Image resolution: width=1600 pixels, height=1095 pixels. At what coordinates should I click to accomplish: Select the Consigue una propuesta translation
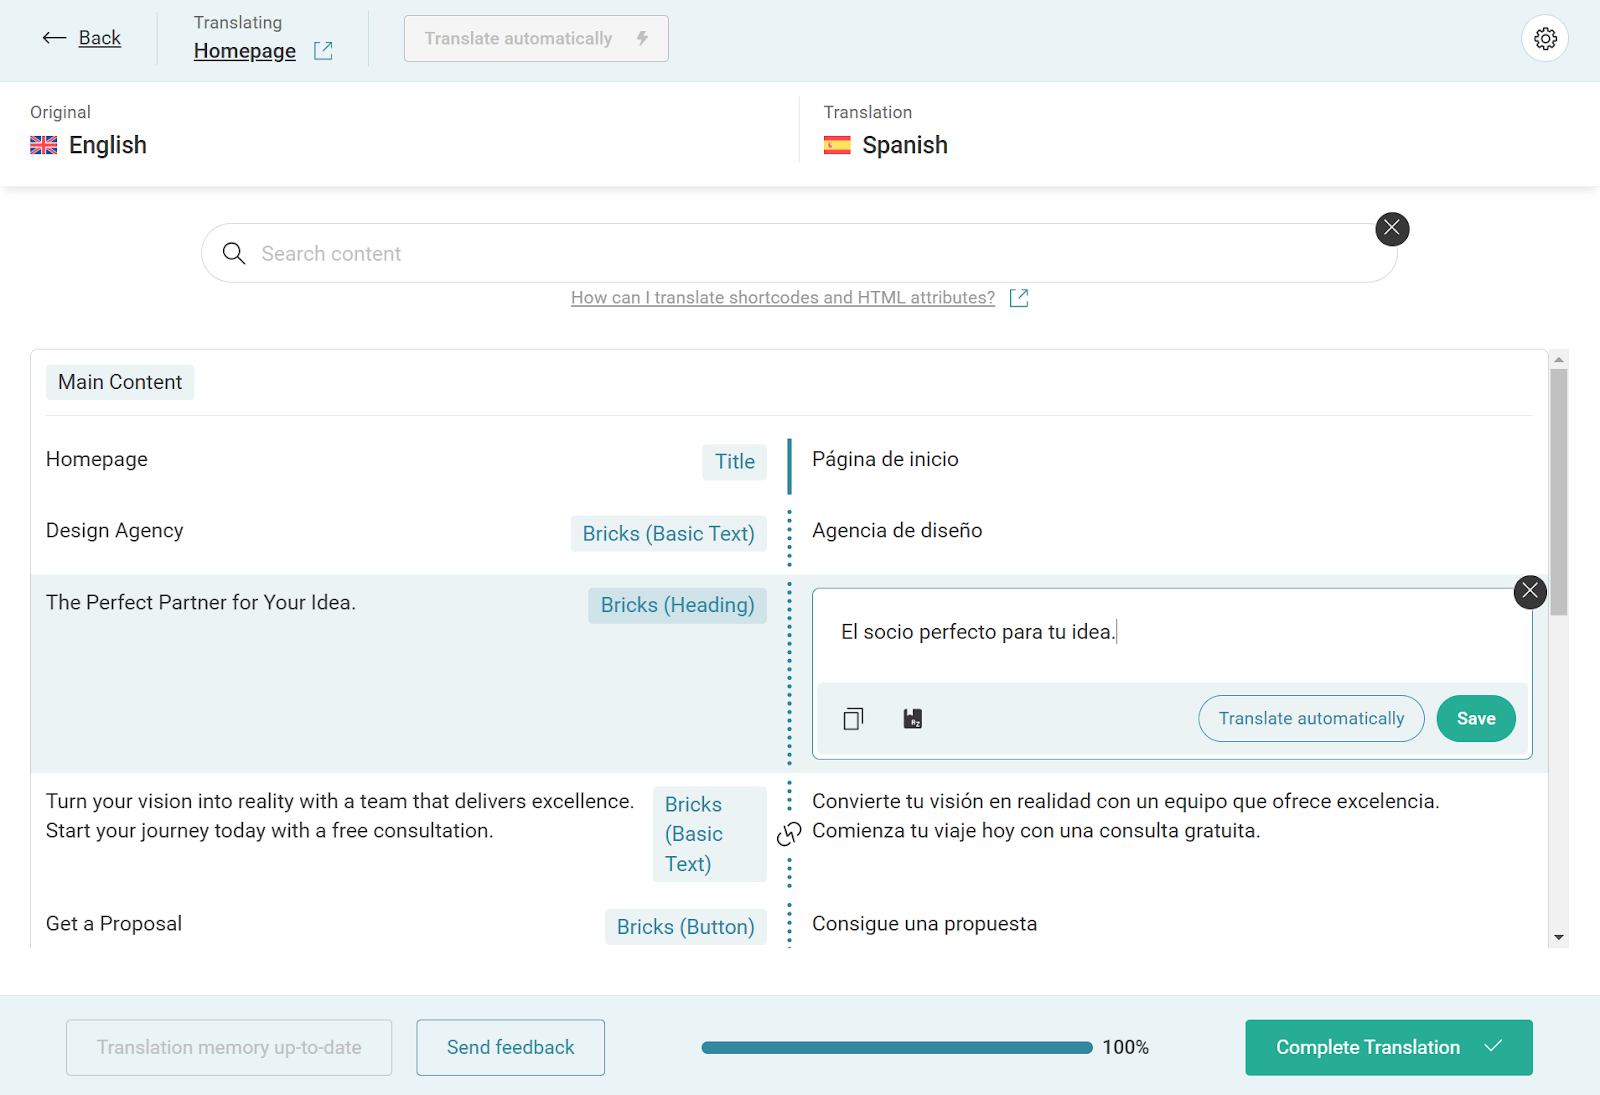[x=924, y=924]
